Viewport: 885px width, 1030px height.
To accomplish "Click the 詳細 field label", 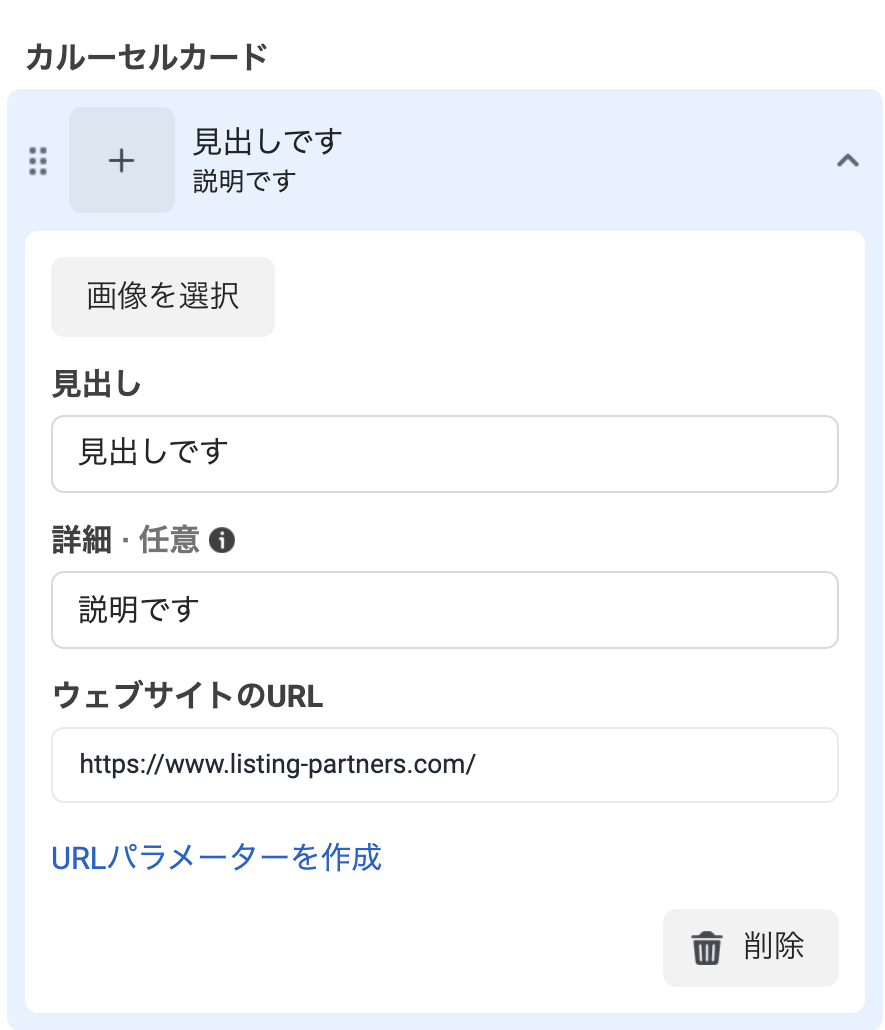I will point(80,541).
